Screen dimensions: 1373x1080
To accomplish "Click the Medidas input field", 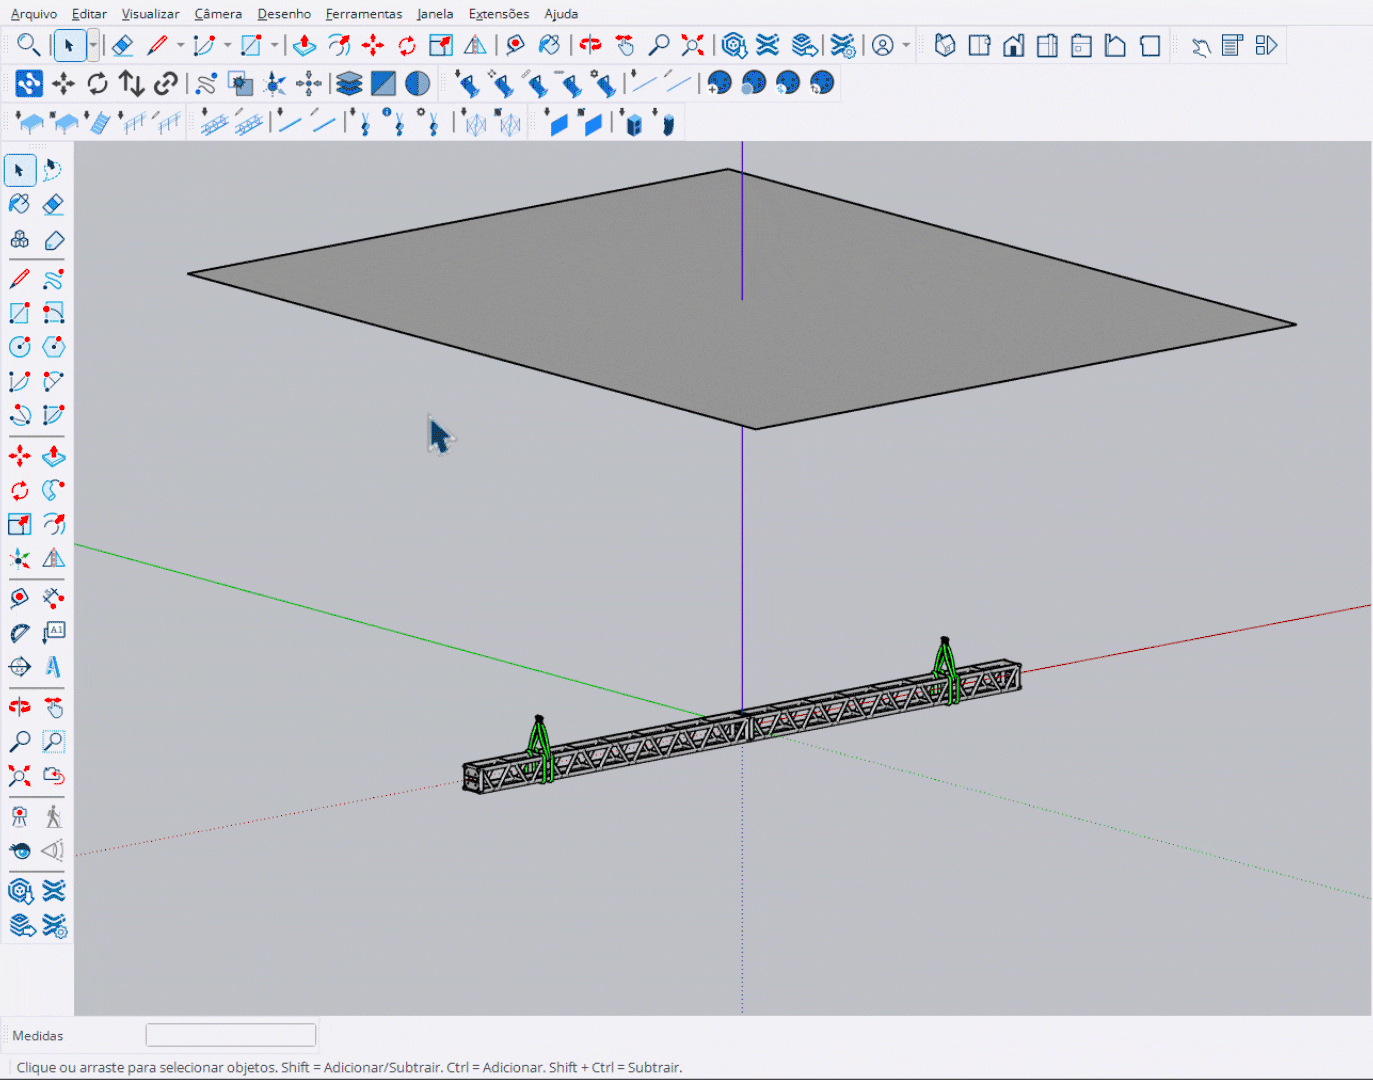I will coord(231,1035).
